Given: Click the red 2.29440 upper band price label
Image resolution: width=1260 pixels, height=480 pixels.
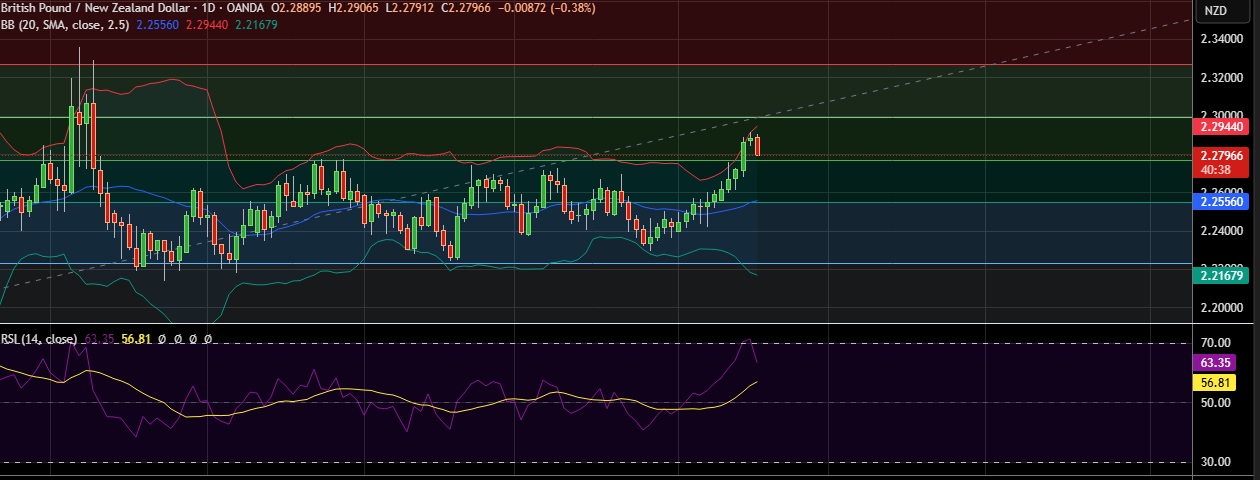Looking at the screenshot, I should (1223, 127).
